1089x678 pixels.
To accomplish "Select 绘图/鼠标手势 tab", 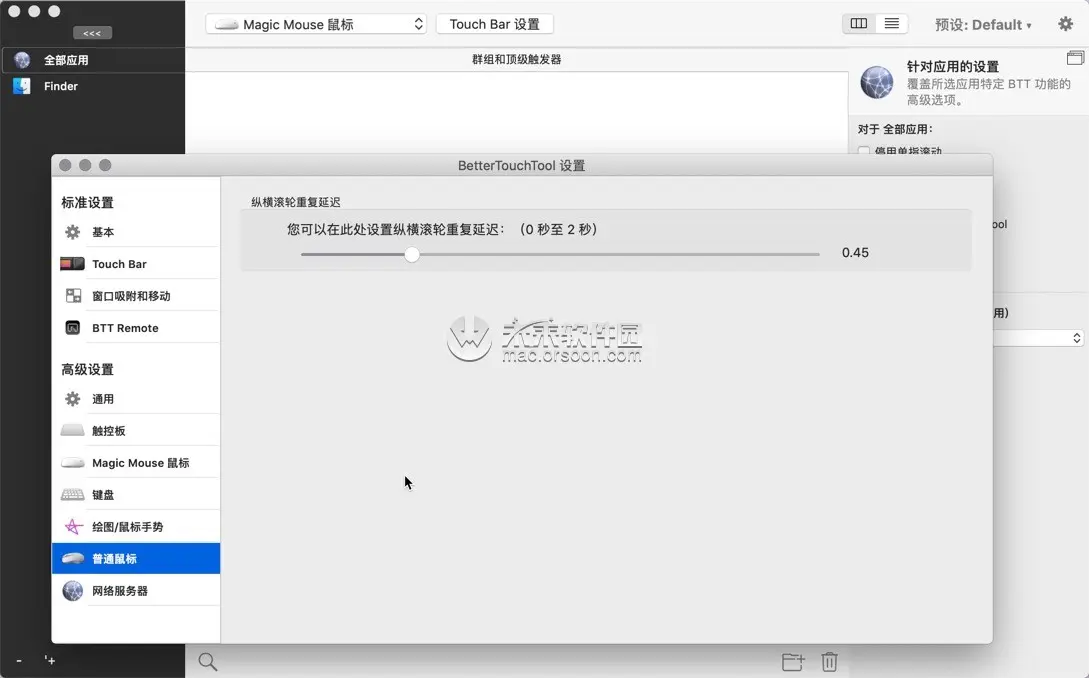I will tap(136, 527).
